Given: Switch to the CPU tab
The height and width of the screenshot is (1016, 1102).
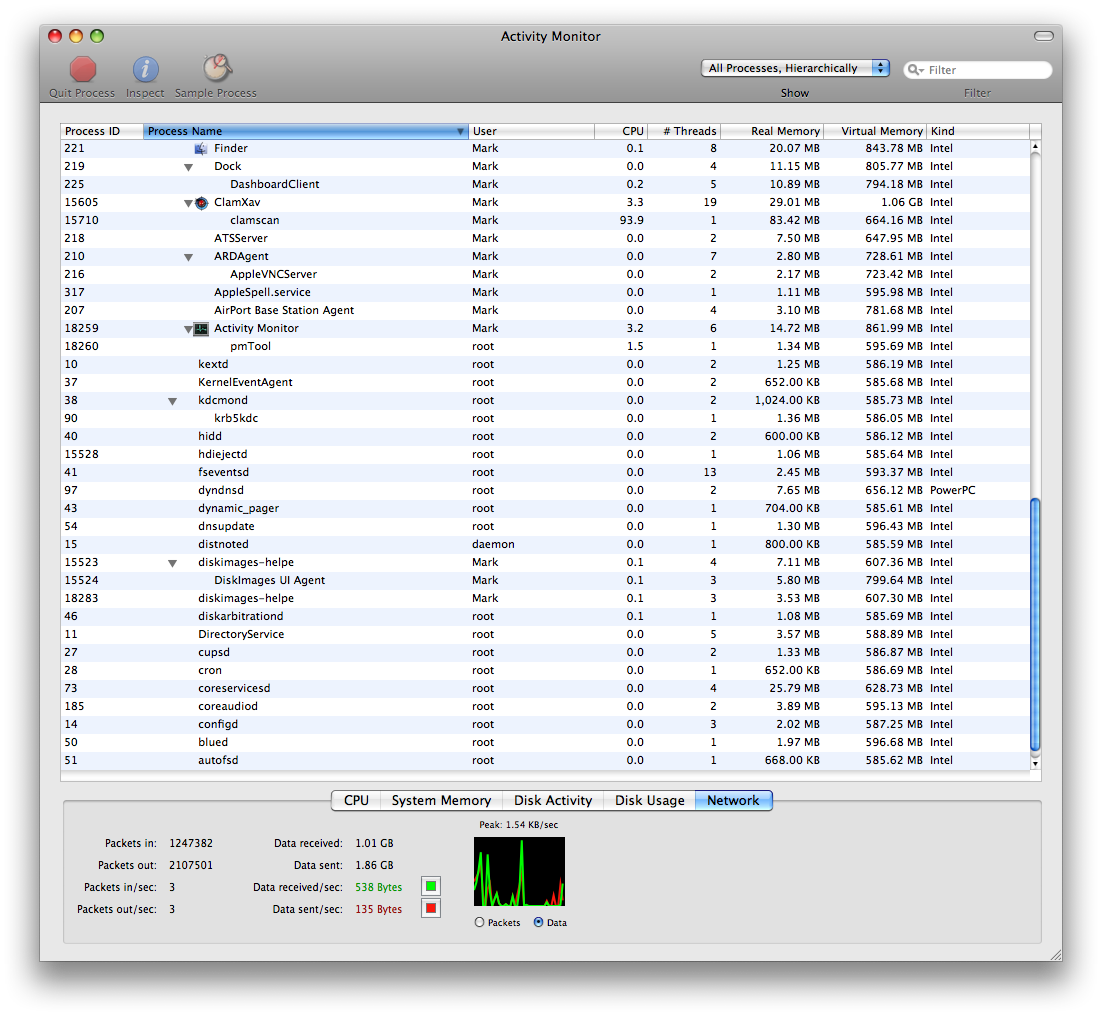Looking at the screenshot, I should (356, 800).
